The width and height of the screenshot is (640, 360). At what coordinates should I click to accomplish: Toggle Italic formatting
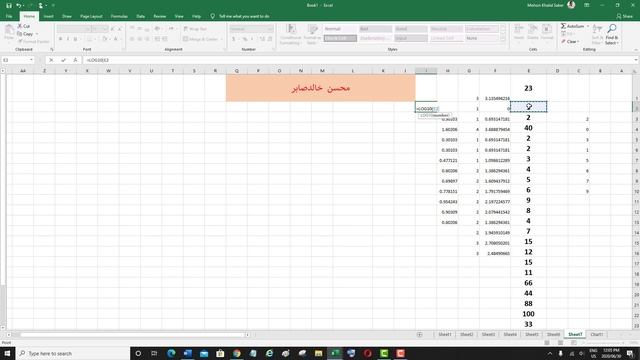coord(68,39)
